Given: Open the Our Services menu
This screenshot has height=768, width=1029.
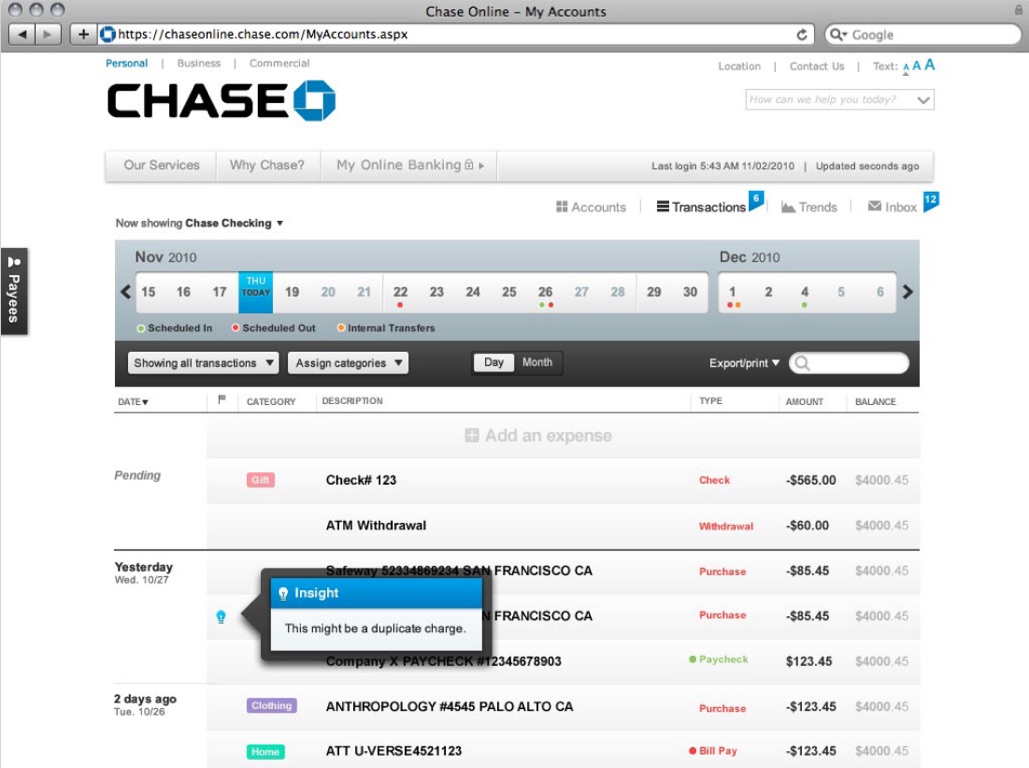Looking at the screenshot, I should click(x=161, y=165).
